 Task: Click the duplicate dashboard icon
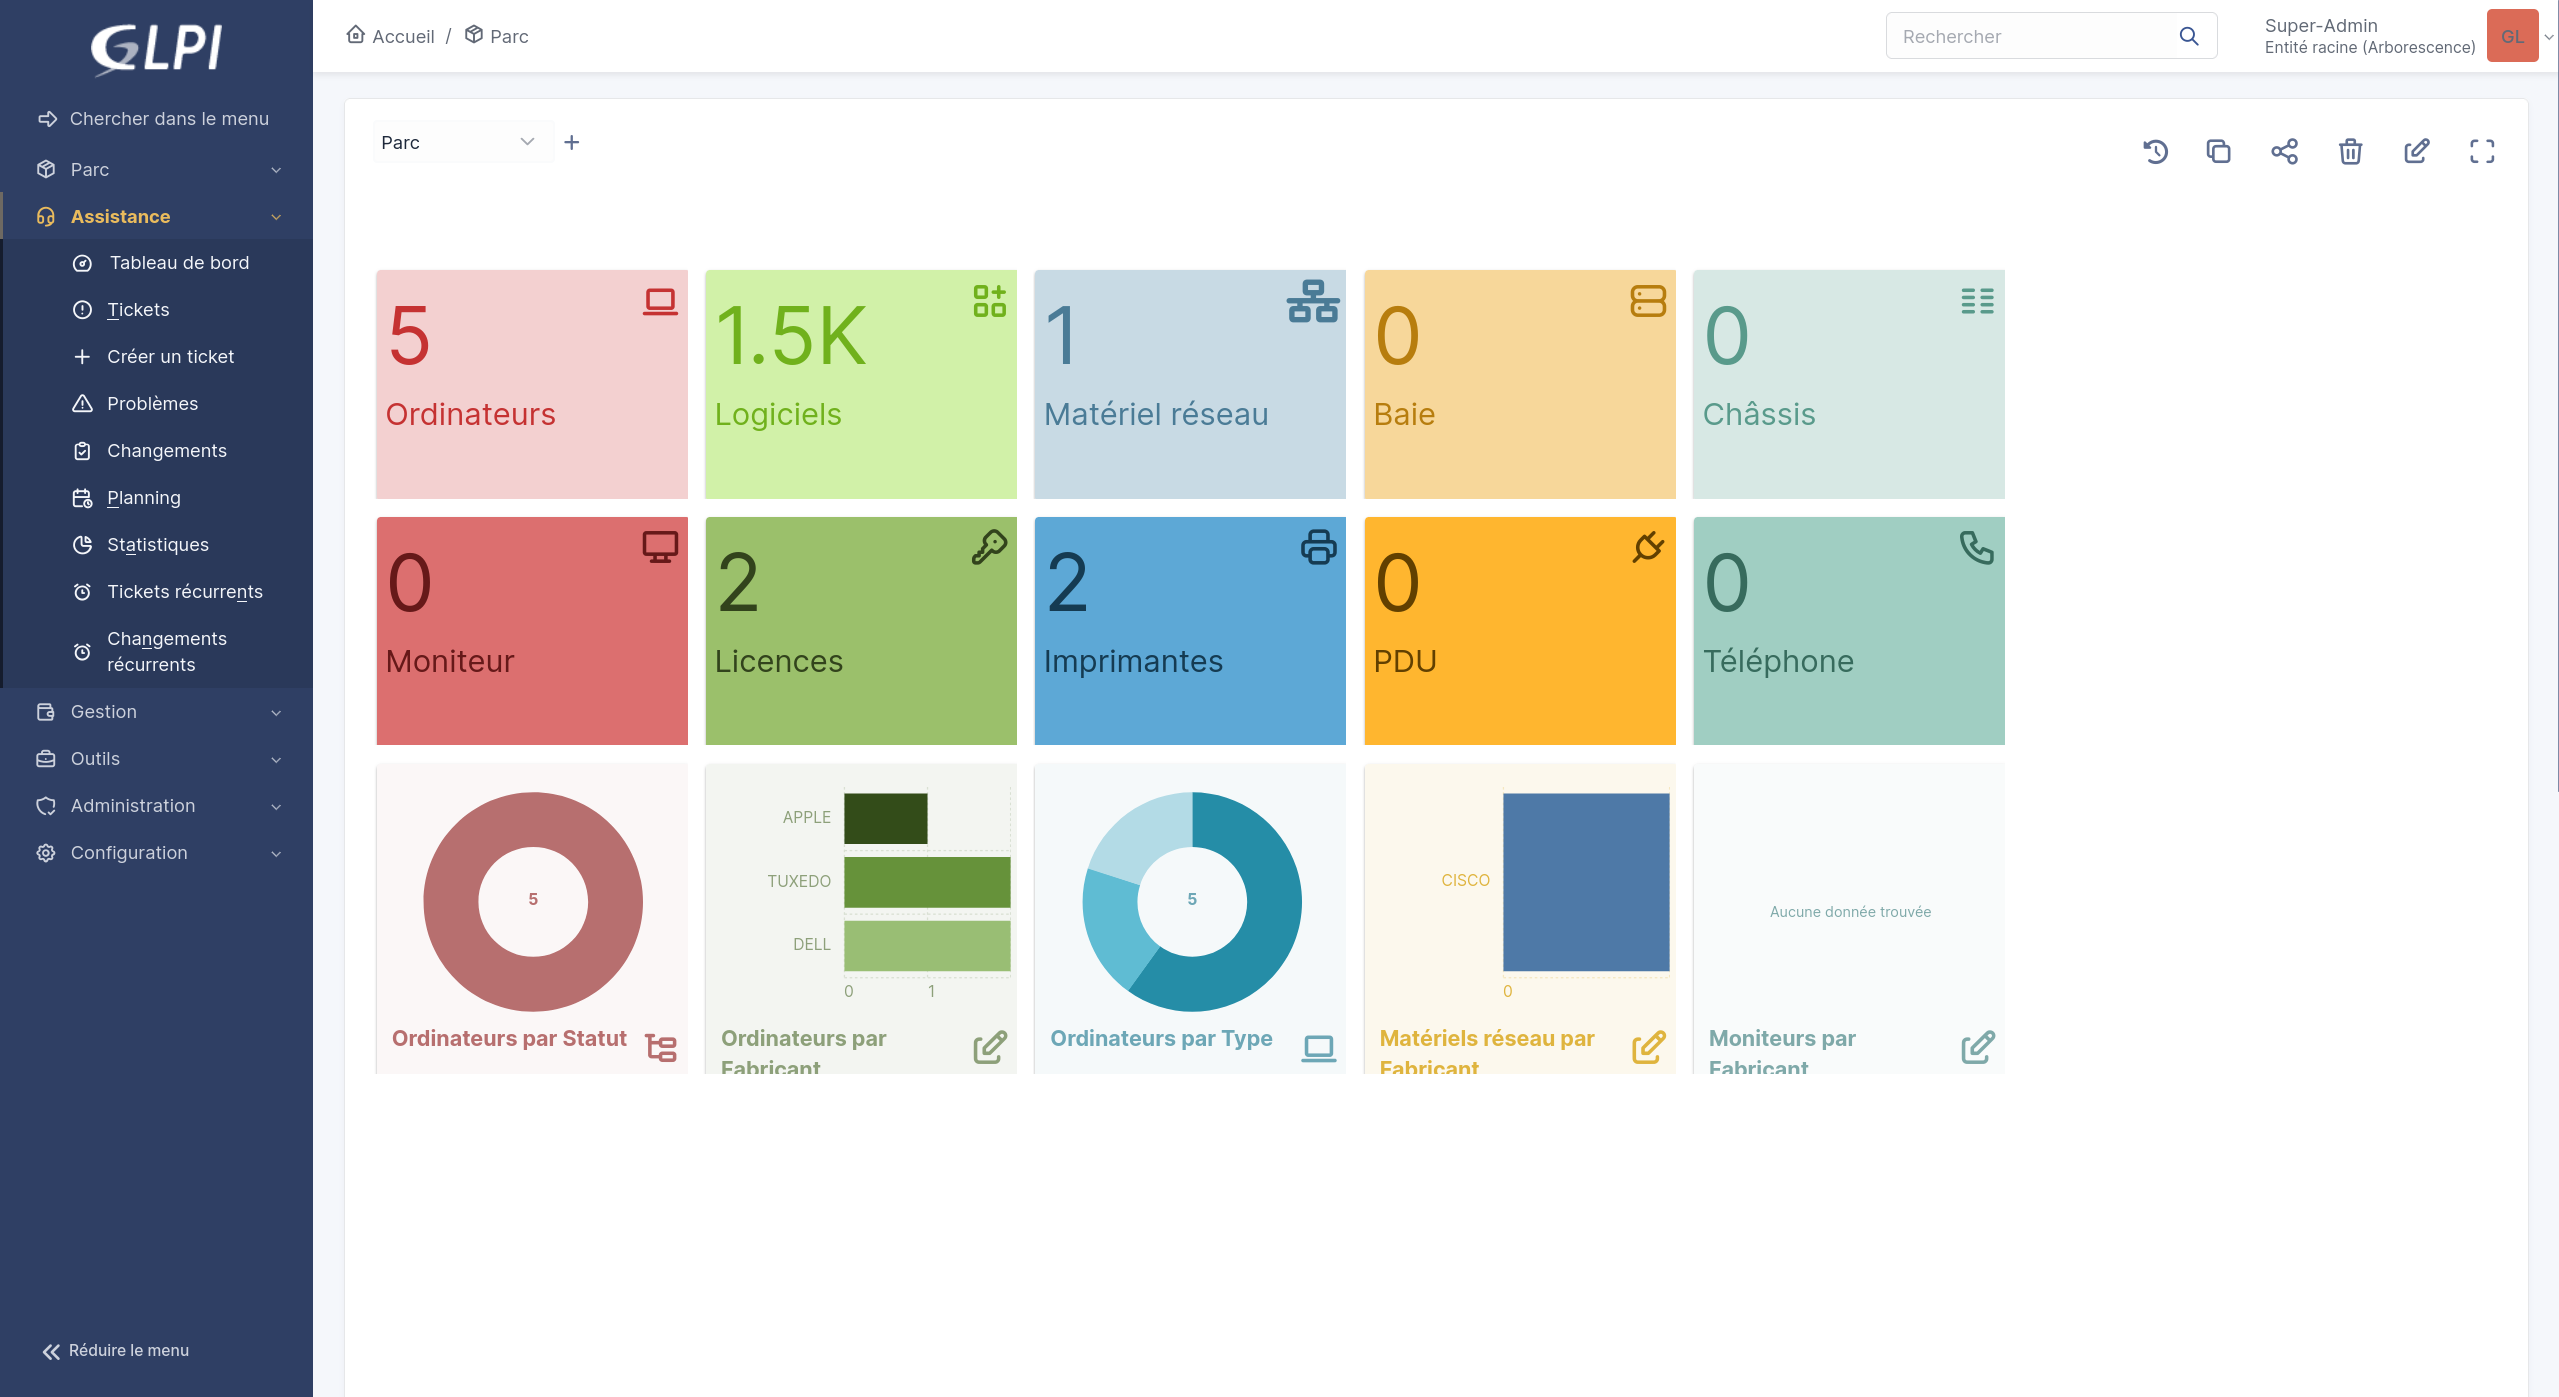click(x=2218, y=151)
